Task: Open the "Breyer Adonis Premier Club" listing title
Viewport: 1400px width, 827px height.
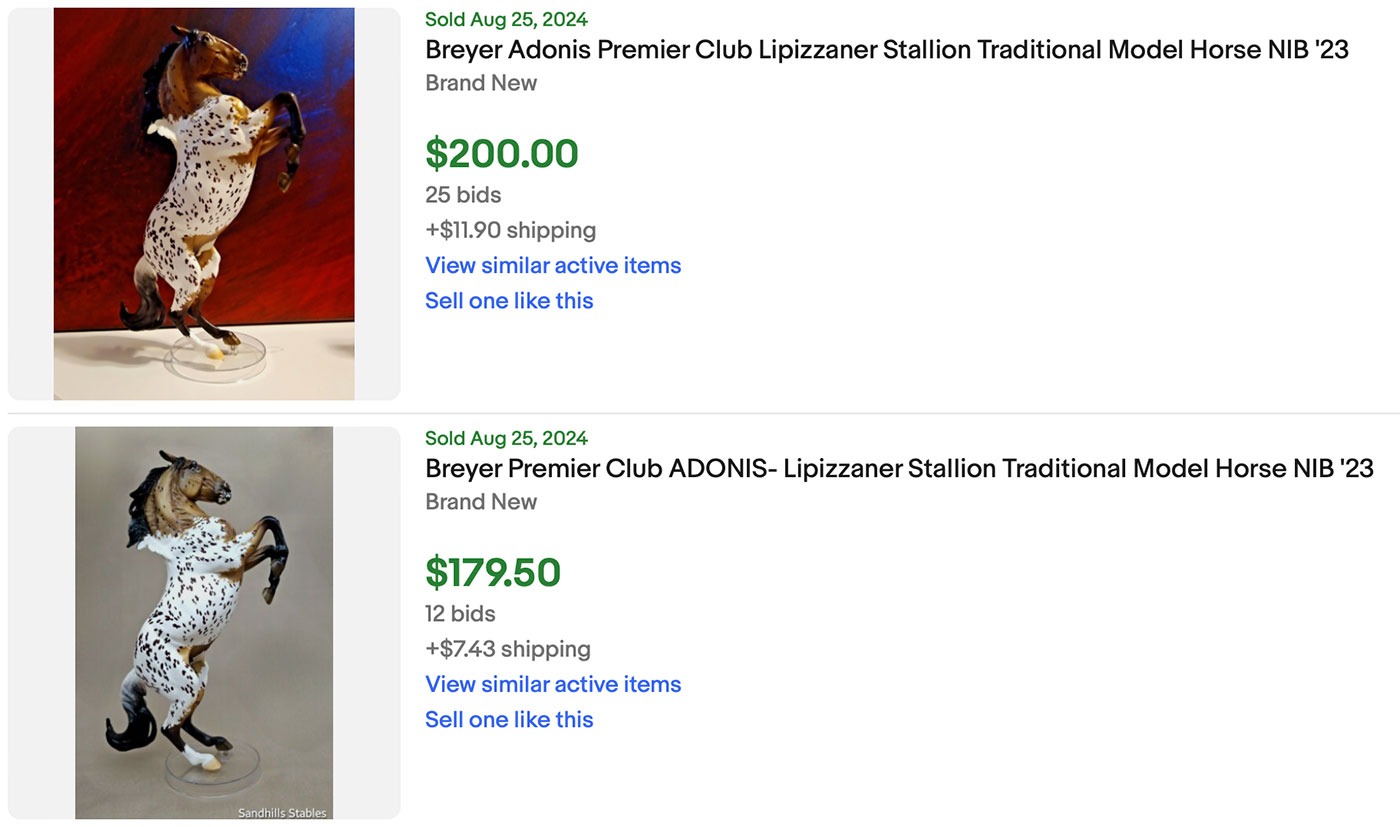Action: (886, 50)
